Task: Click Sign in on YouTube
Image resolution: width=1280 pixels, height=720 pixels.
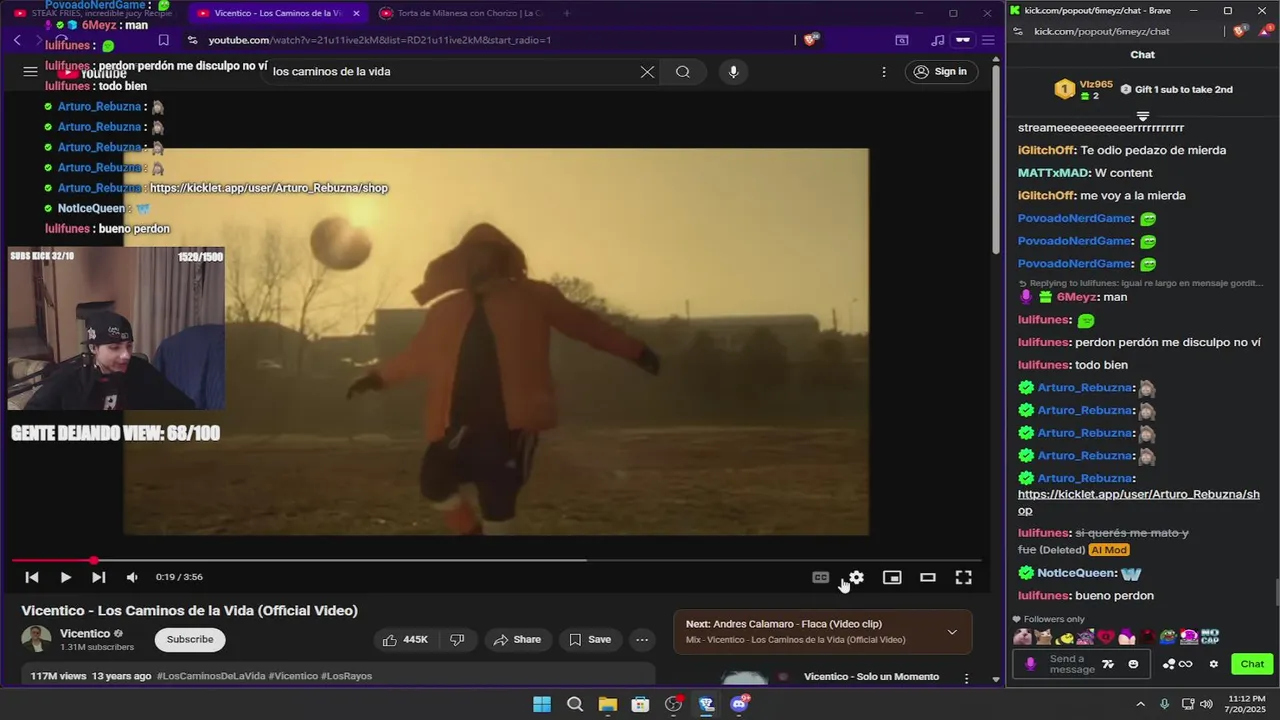Action: (x=941, y=72)
